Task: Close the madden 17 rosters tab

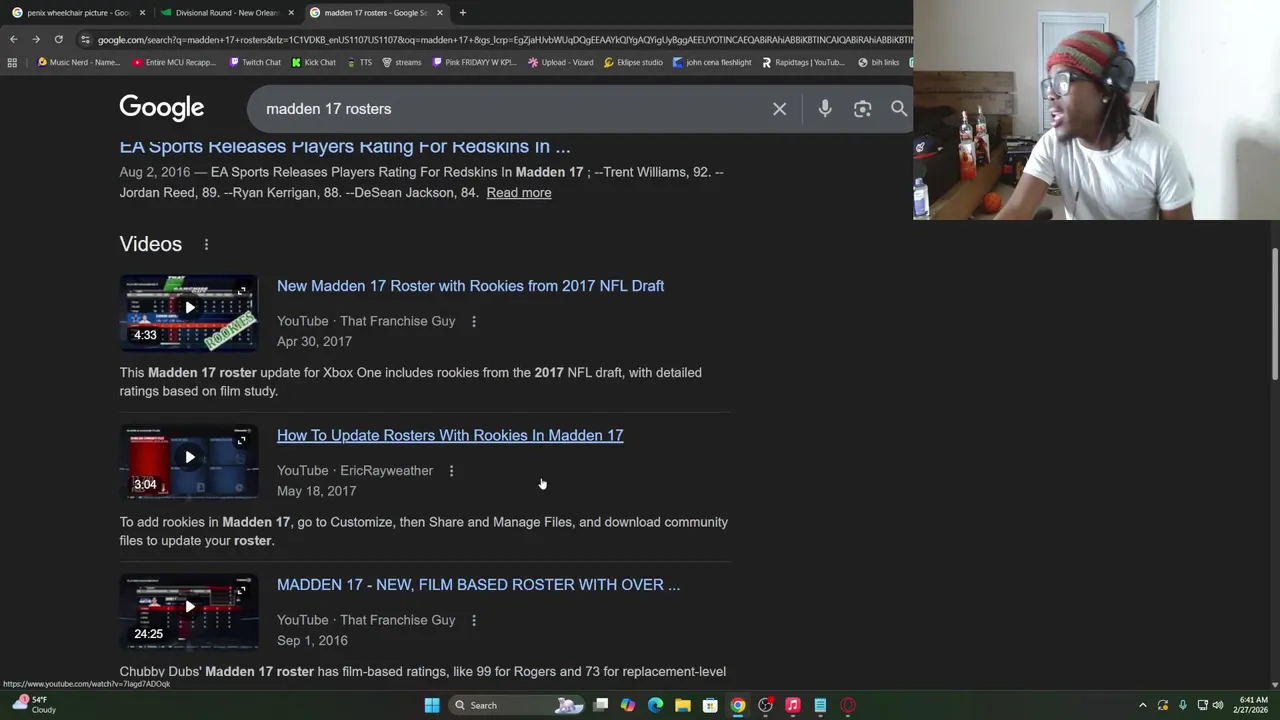Action: point(439,12)
